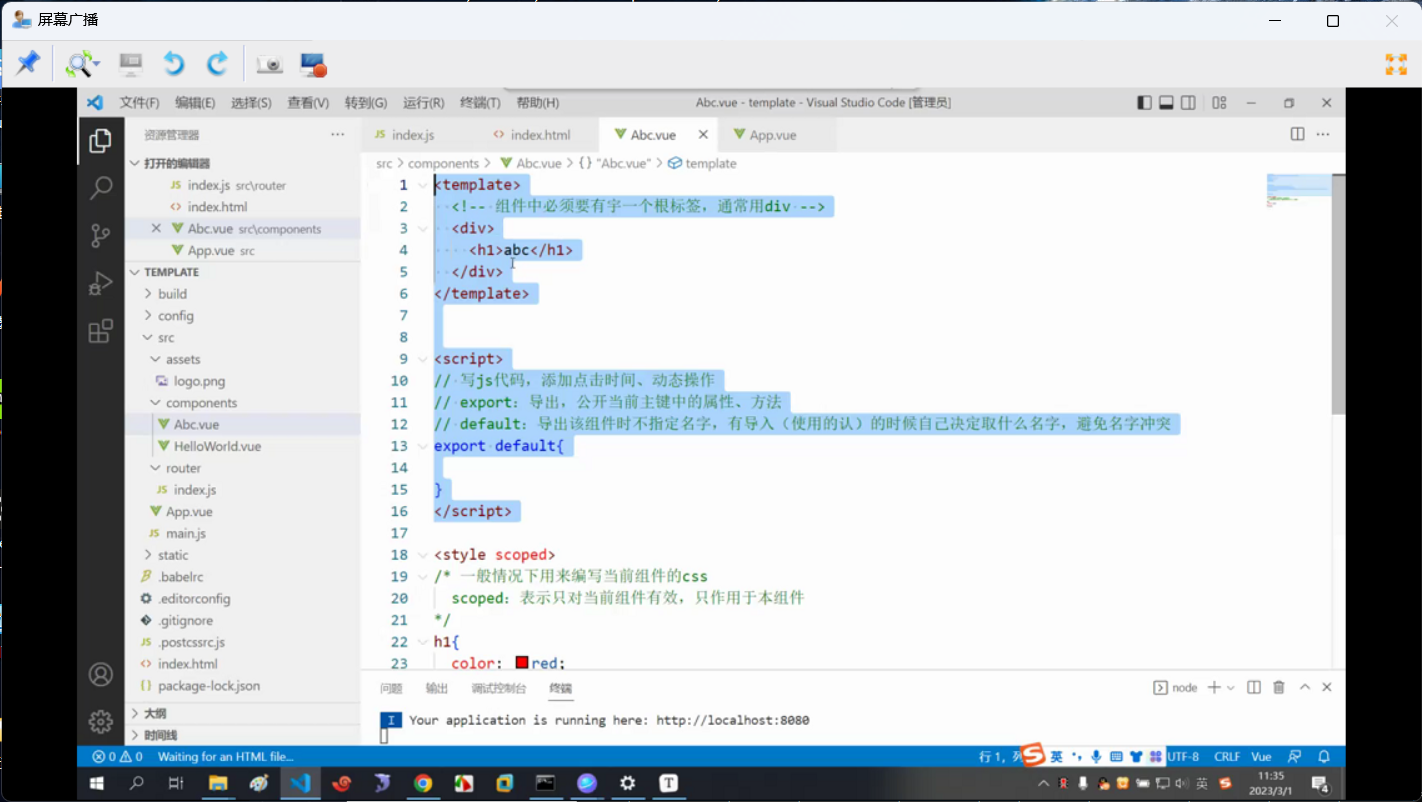1422x802 pixels.
Task: Open the Manage gear in activity bar
Action: click(x=101, y=721)
